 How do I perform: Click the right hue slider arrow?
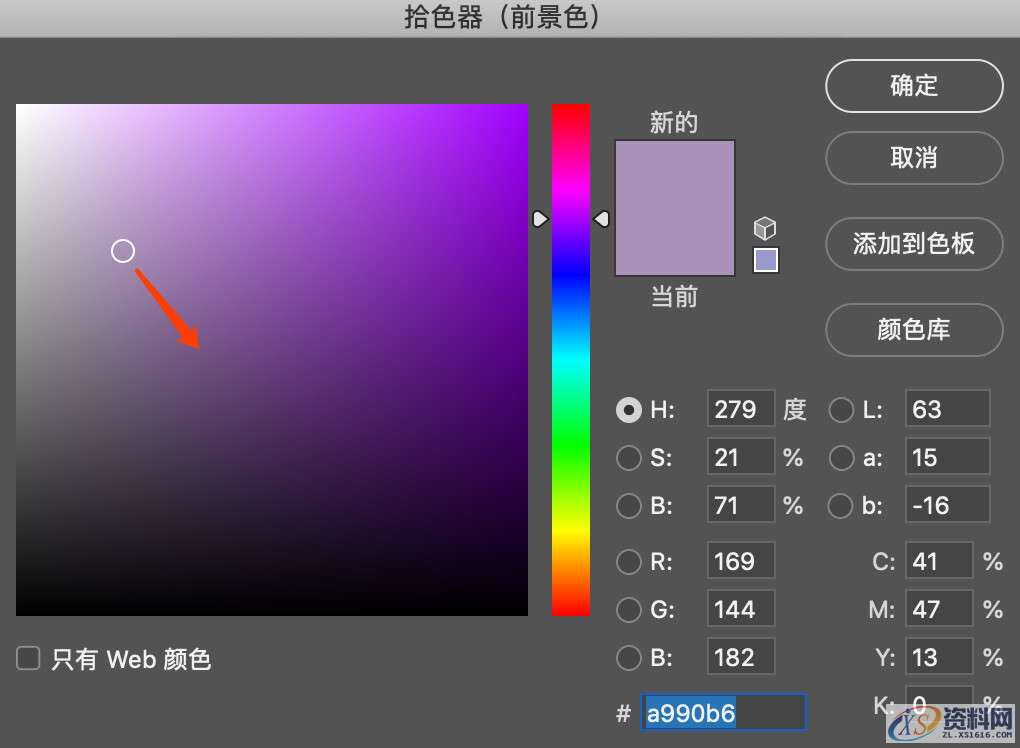tap(601, 219)
